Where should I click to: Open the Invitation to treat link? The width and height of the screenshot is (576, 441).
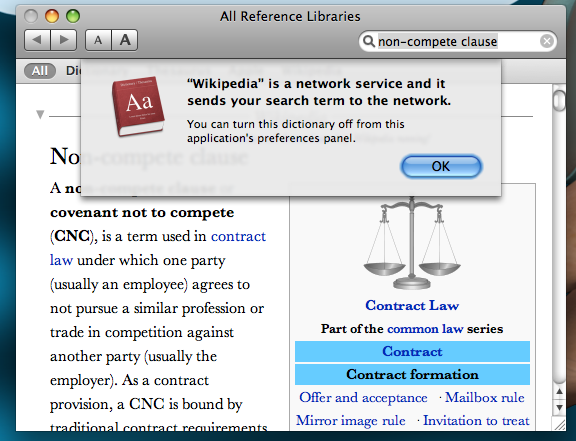click(476, 420)
